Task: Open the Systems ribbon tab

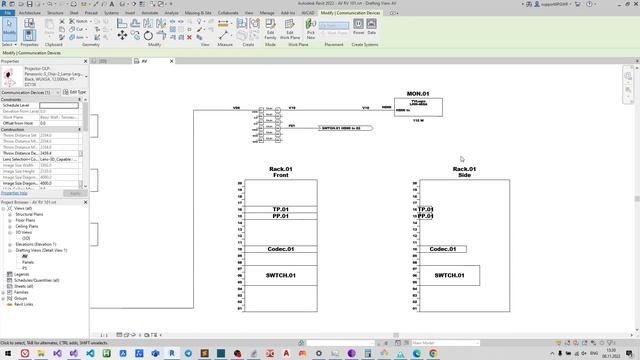Action: click(x=111, y=13)
